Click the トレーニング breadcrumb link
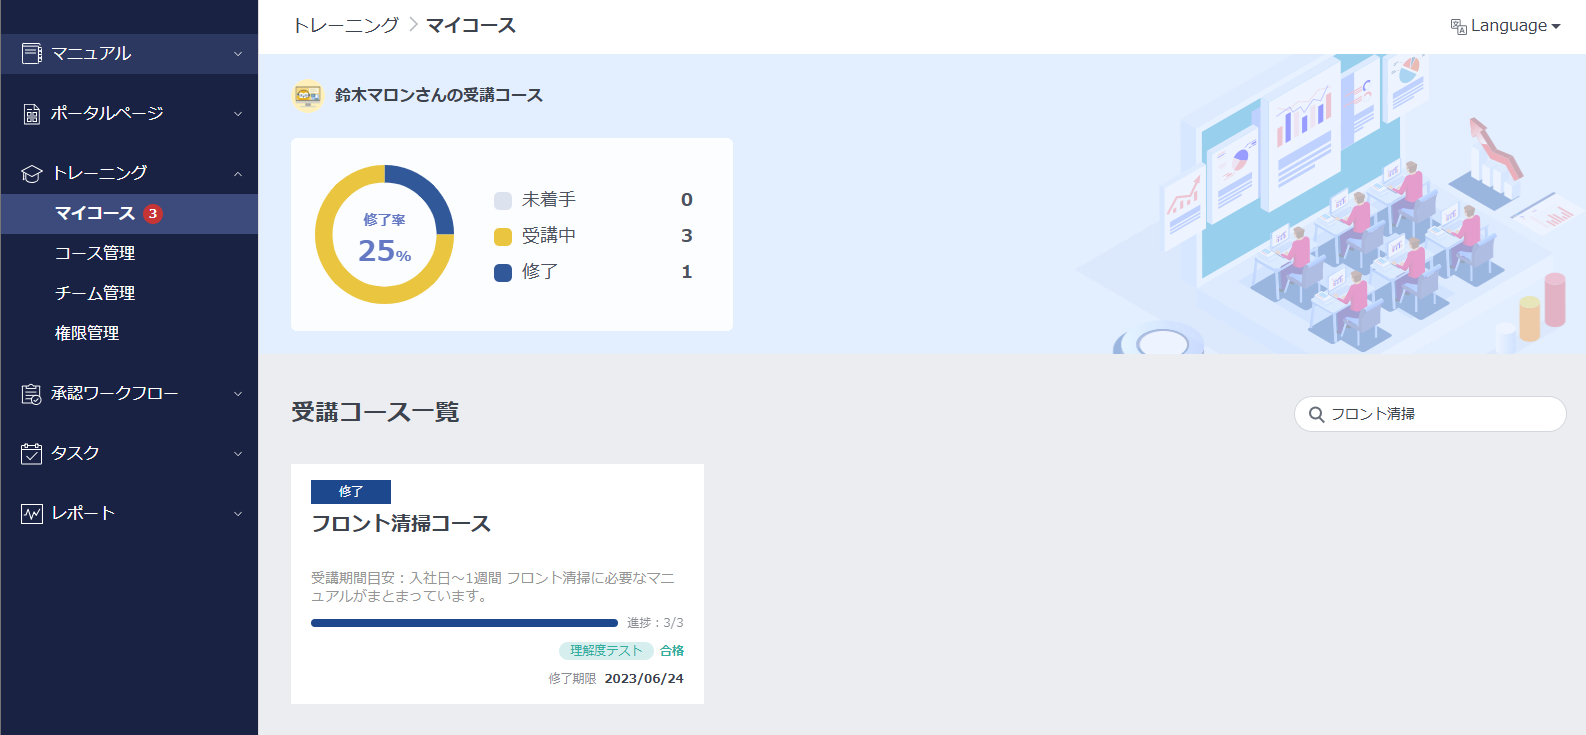The height and width of the screenshot is (735, 1586). [345, 26]
